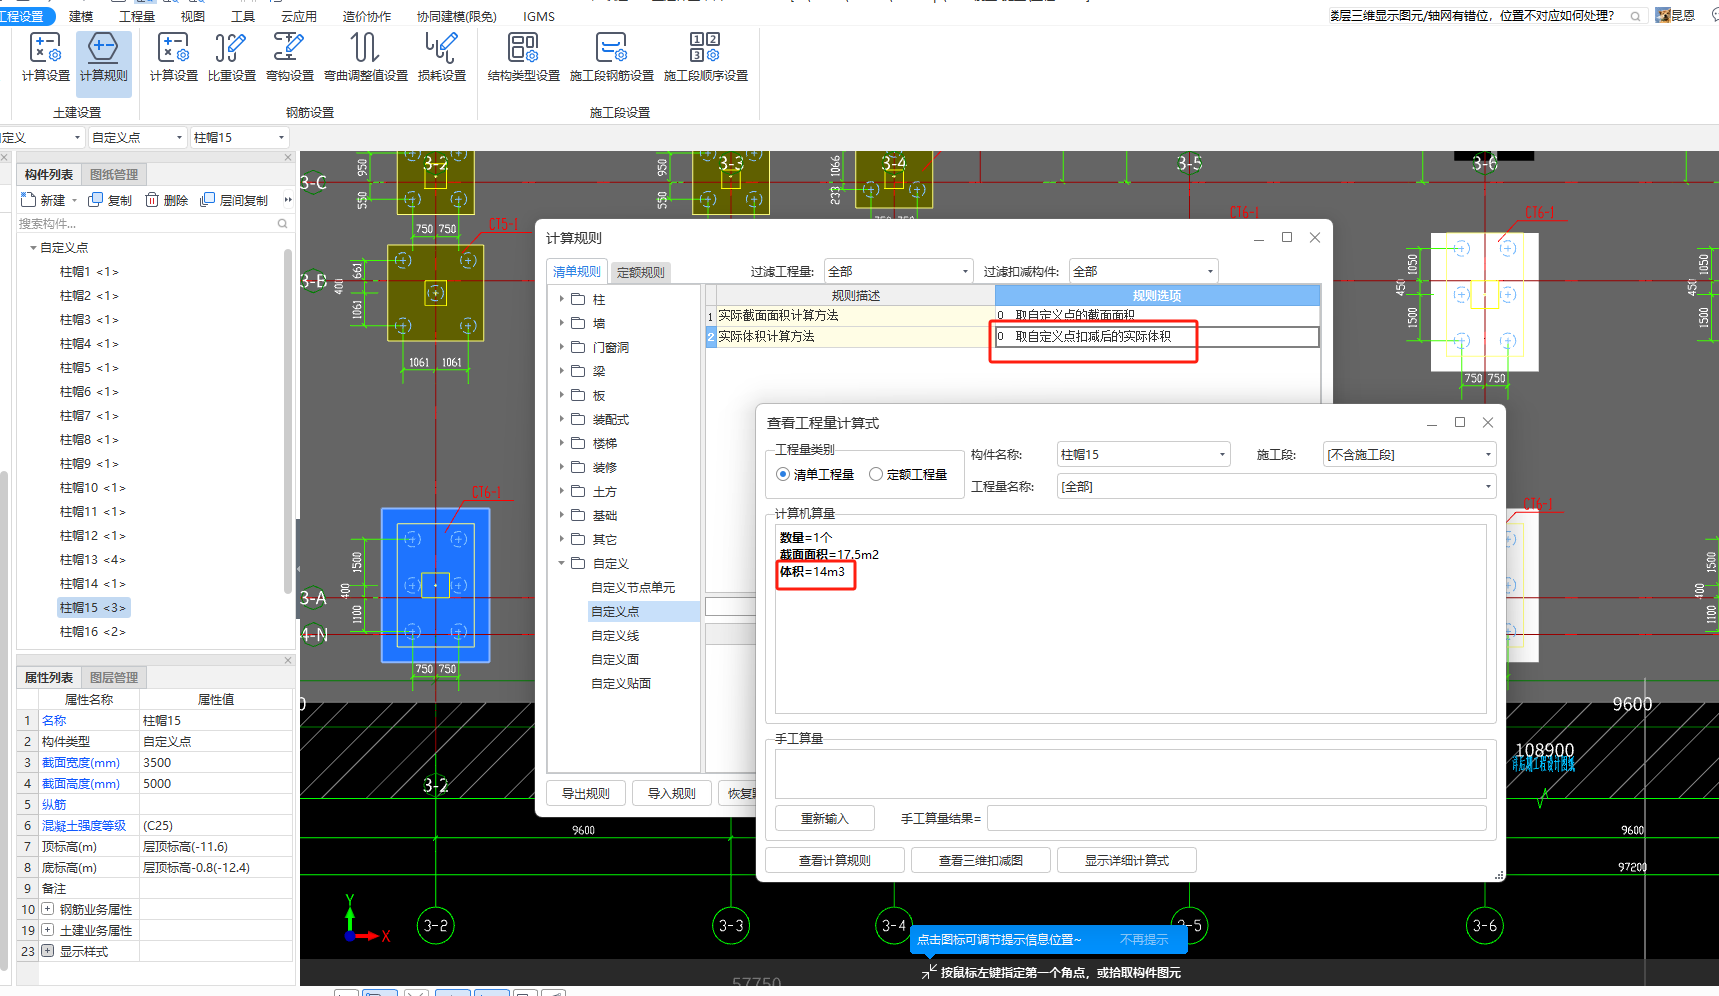Click 查看三维扣减图 button
Viewport: 1719px width, 996px height.
point(981,860)
